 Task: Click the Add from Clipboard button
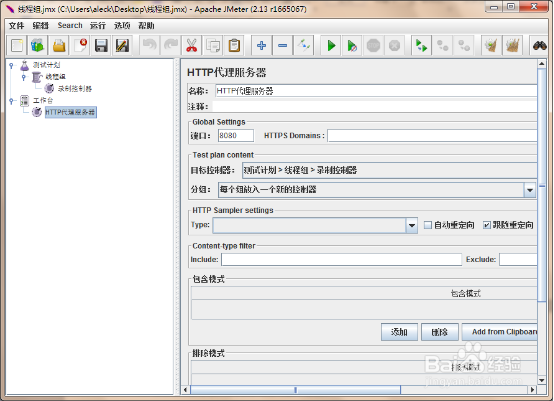(x=500, y=332)
